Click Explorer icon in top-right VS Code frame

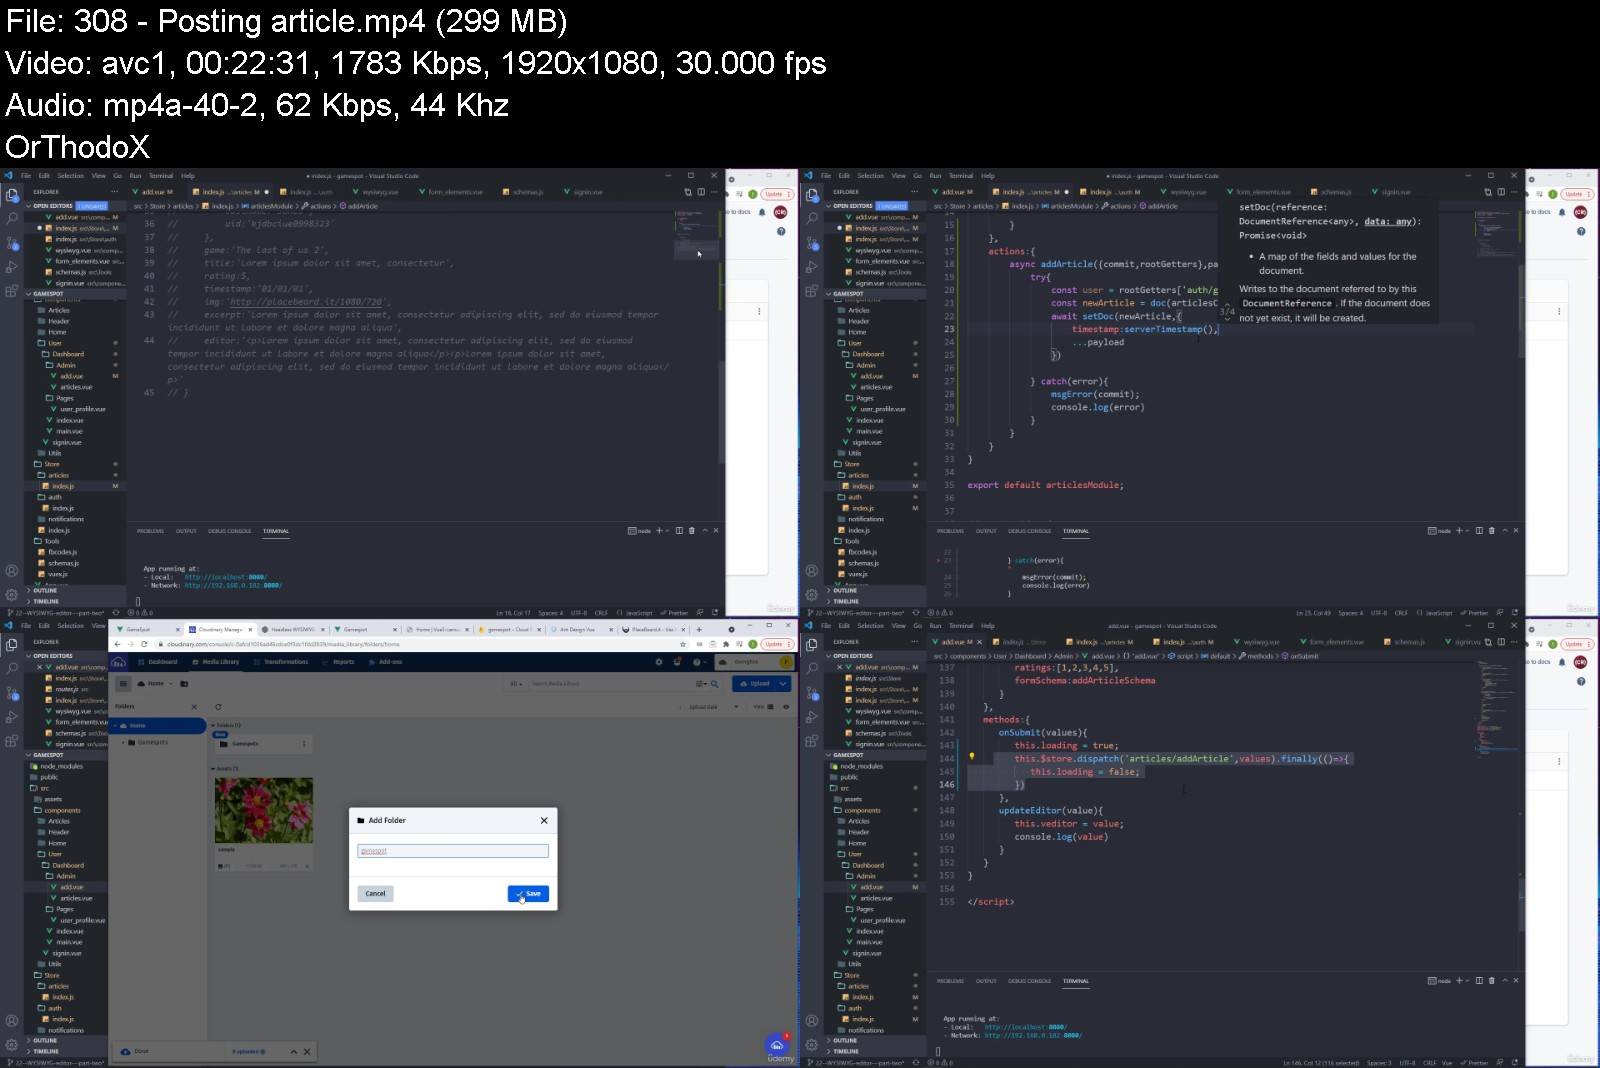tap(812, 195)
